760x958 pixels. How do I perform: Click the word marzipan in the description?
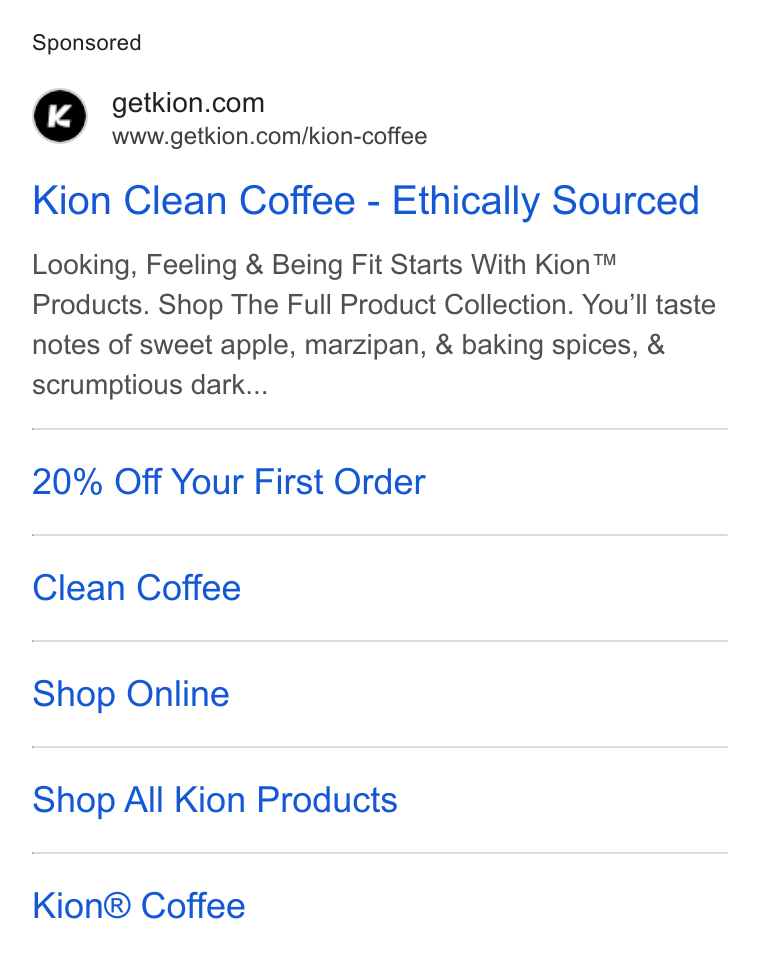click(x=365, y=345)
